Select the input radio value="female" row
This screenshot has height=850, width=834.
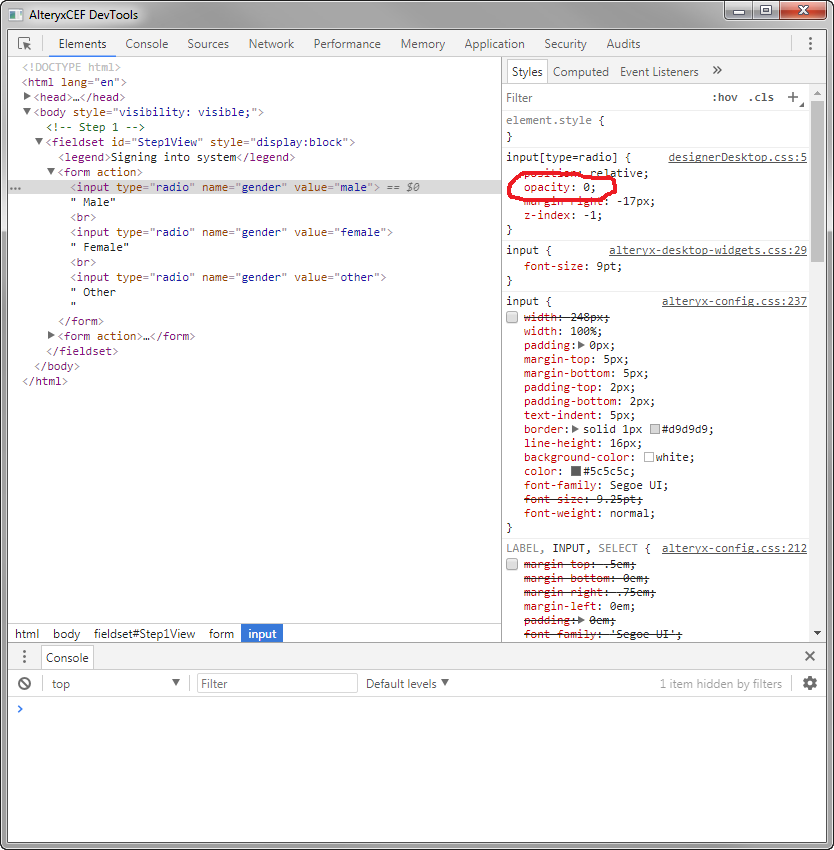click(x=231, y=232)
